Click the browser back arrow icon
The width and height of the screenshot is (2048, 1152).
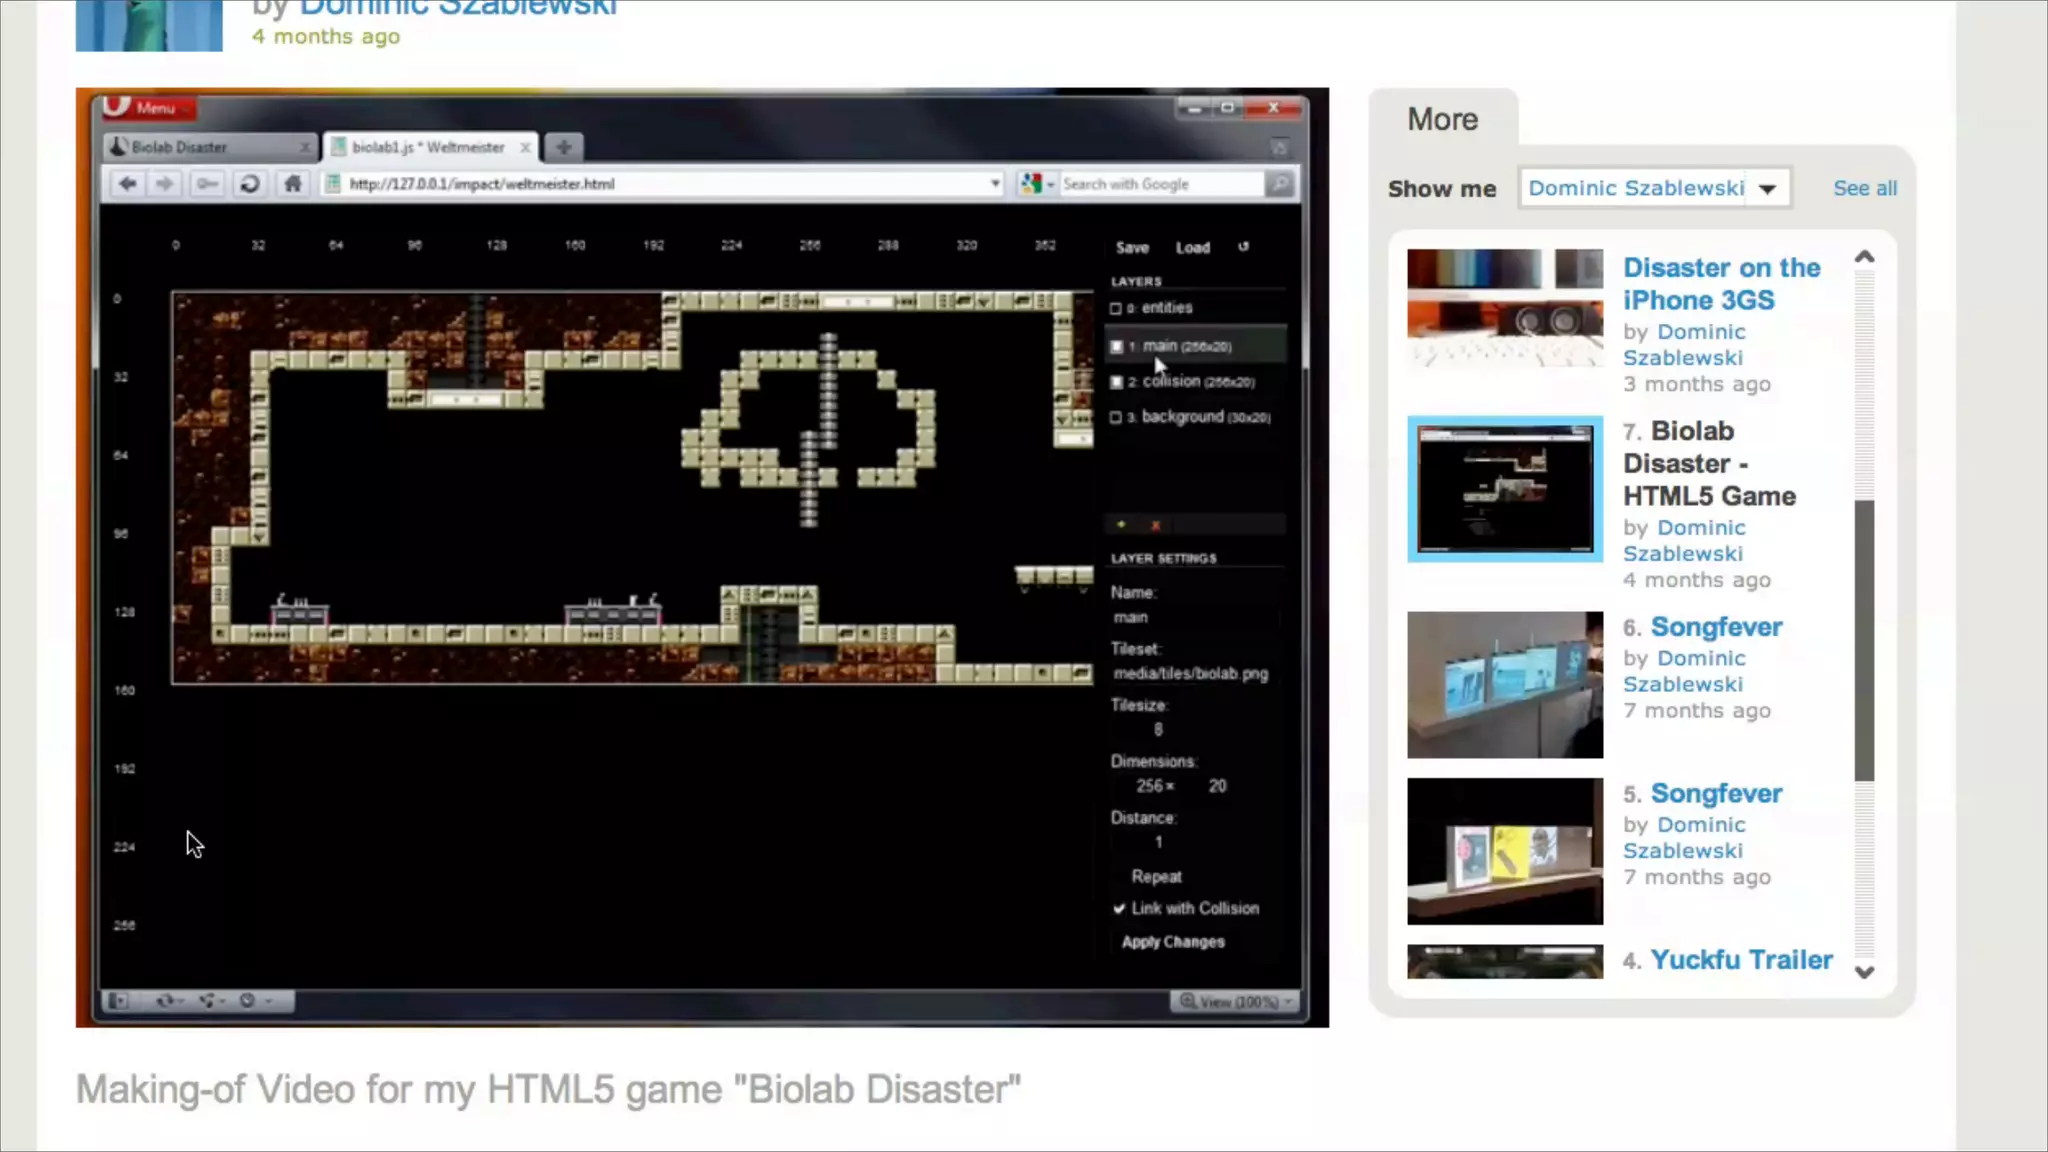[x=127, y=184]
